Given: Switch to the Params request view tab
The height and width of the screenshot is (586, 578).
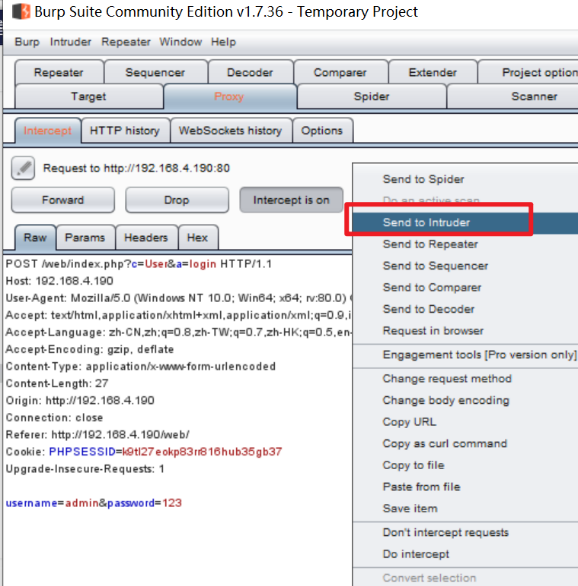Looking at the screenshot, I should click(x=85, y=238).
